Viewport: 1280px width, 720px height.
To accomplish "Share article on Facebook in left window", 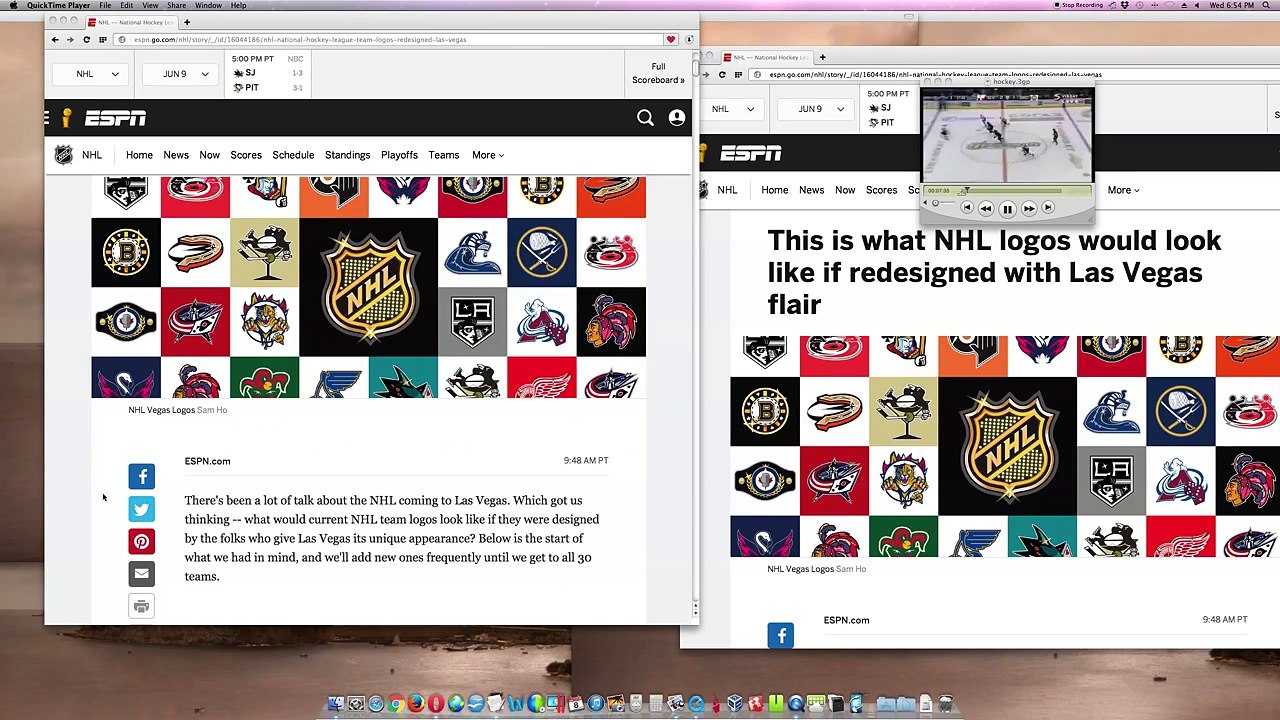I will coord(141,476).
